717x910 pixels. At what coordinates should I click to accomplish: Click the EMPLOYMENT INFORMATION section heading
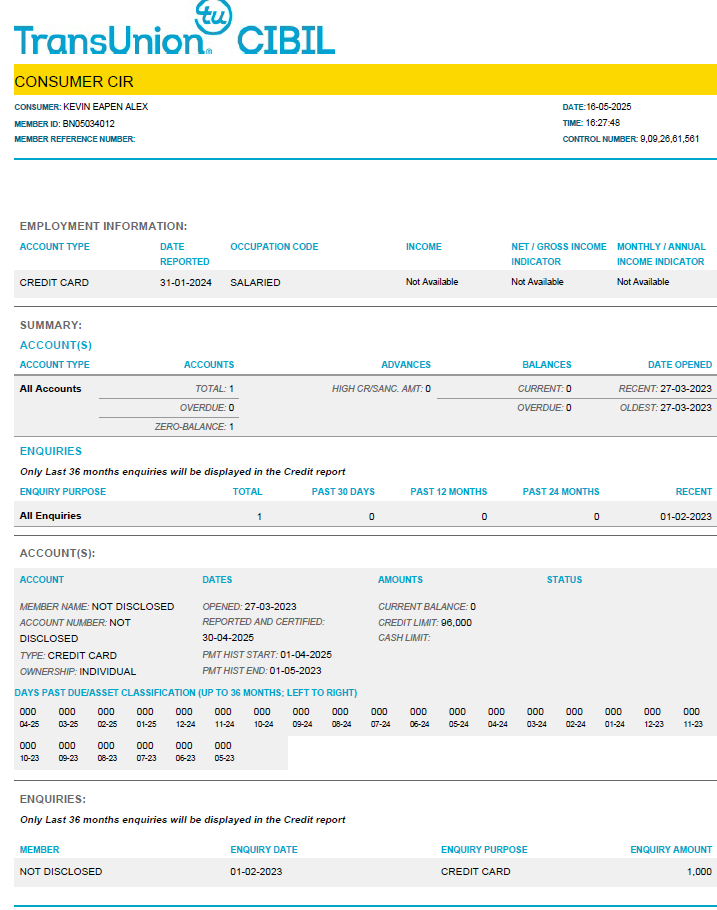(x=103, y=227)
